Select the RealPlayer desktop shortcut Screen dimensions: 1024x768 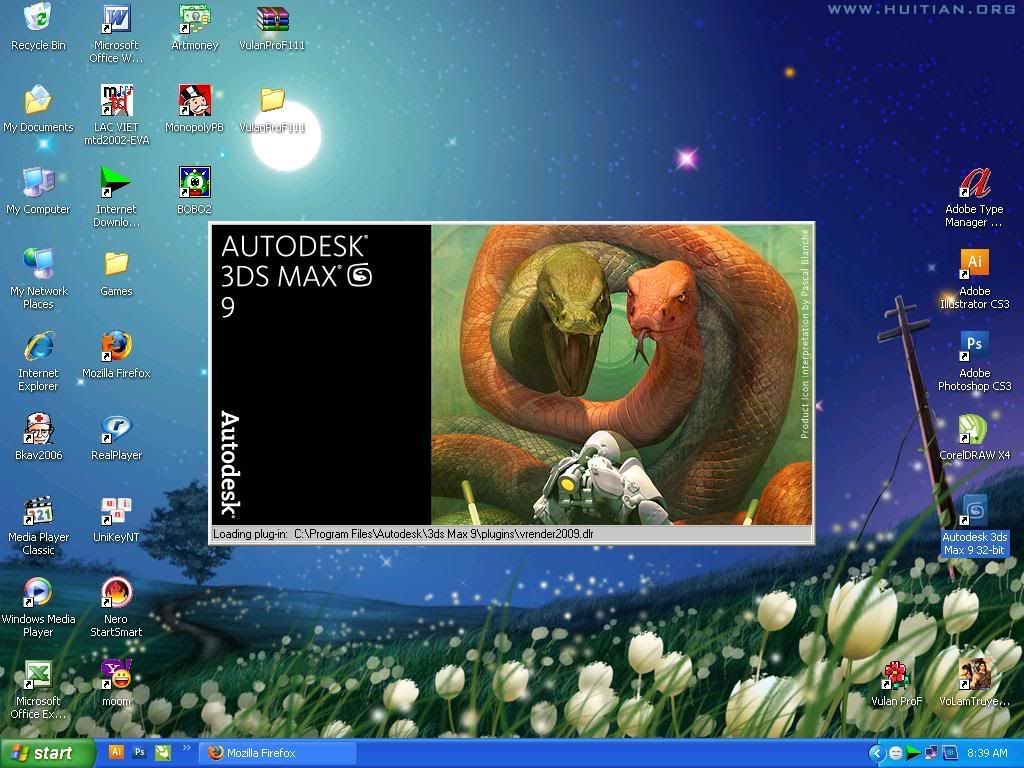point(116,437)
